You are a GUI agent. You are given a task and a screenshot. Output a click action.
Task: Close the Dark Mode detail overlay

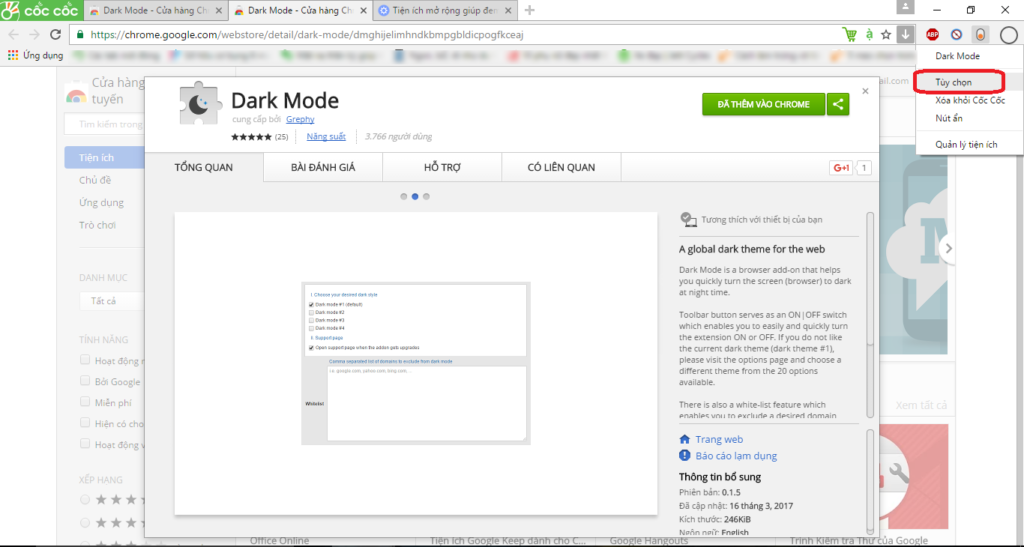coord(866,91)
